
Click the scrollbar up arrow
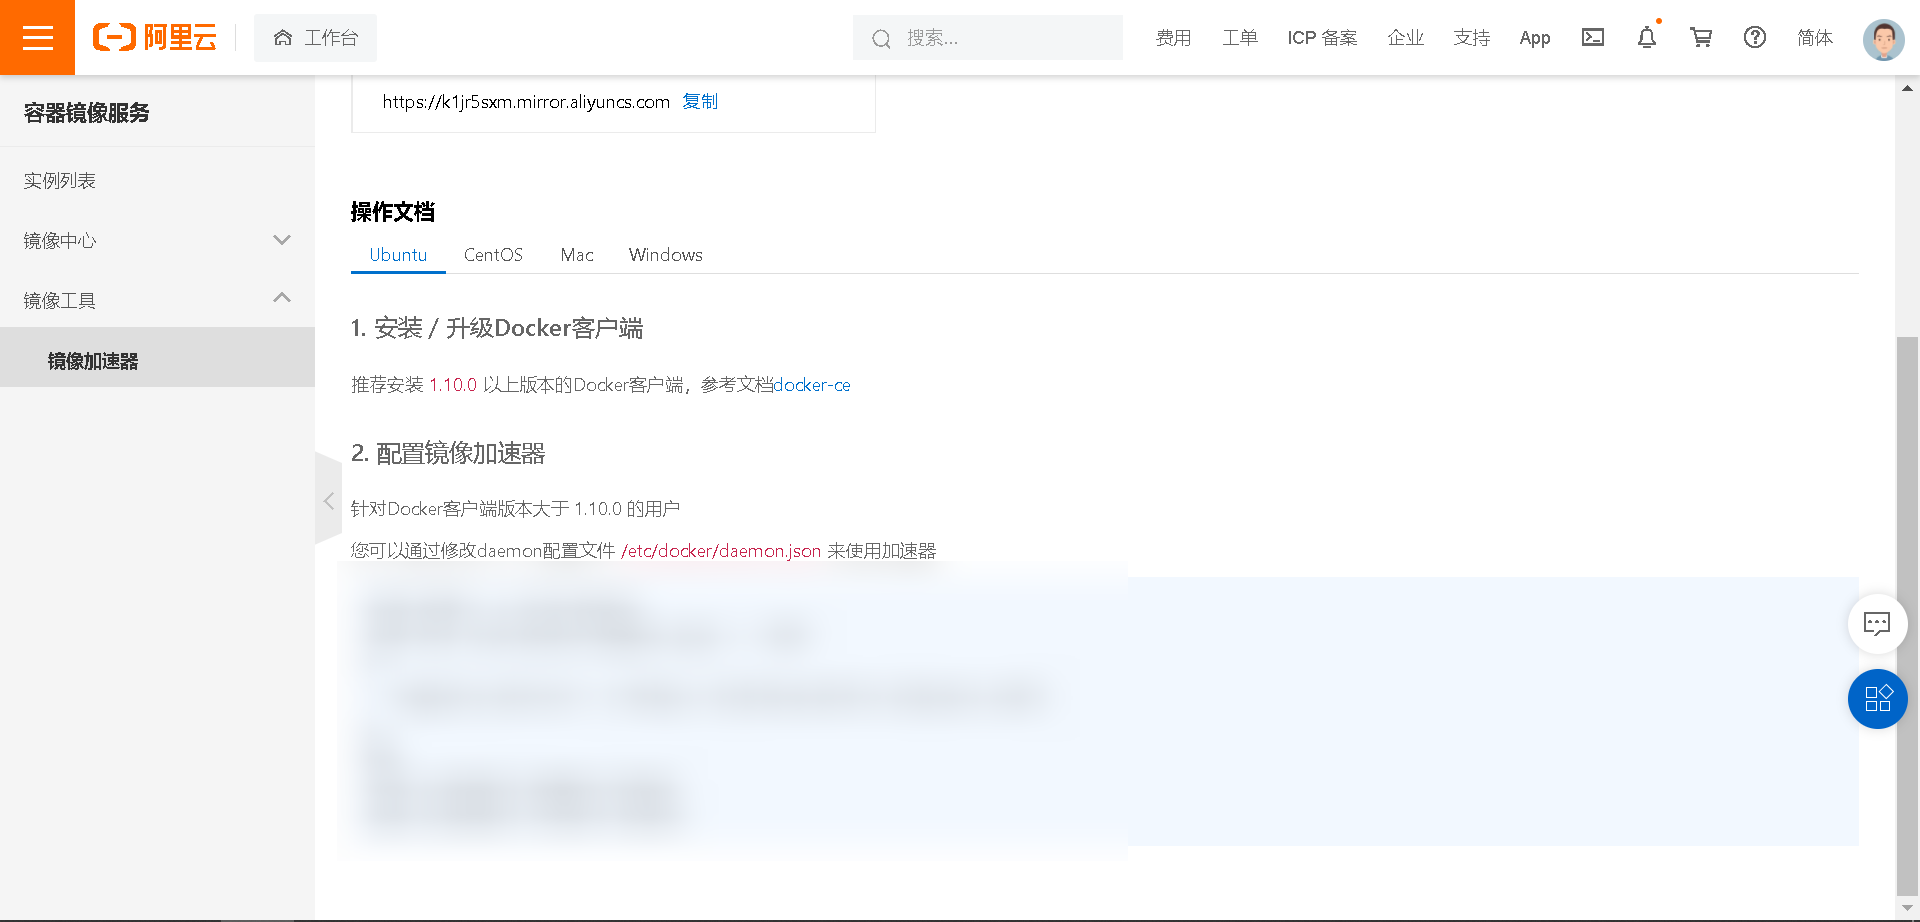1907,88
